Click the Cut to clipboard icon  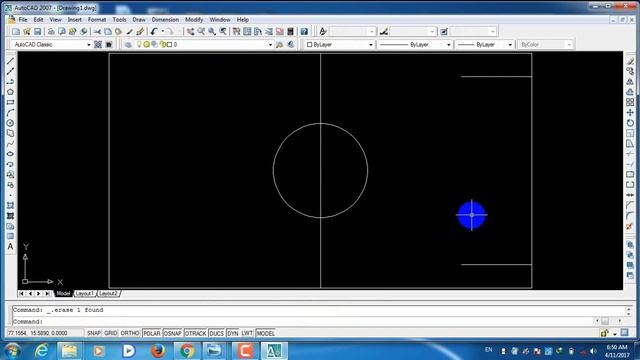pos(97,31)
